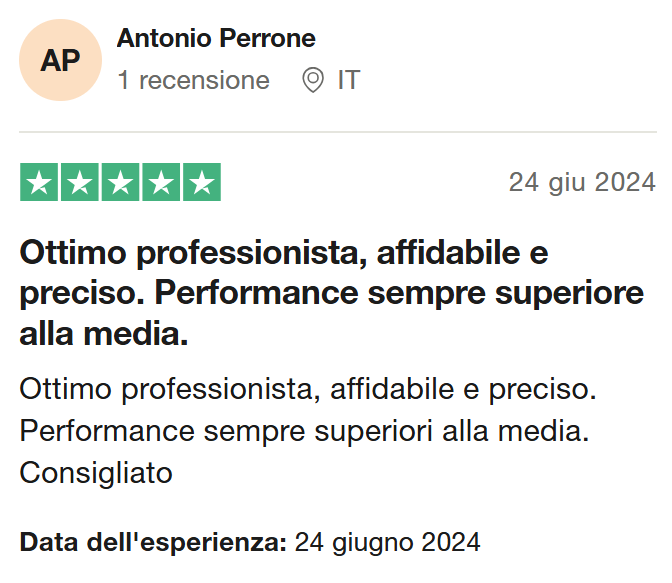Click the AP avatar circle
This screenshot has height=583, width=672.
(60, 60)
